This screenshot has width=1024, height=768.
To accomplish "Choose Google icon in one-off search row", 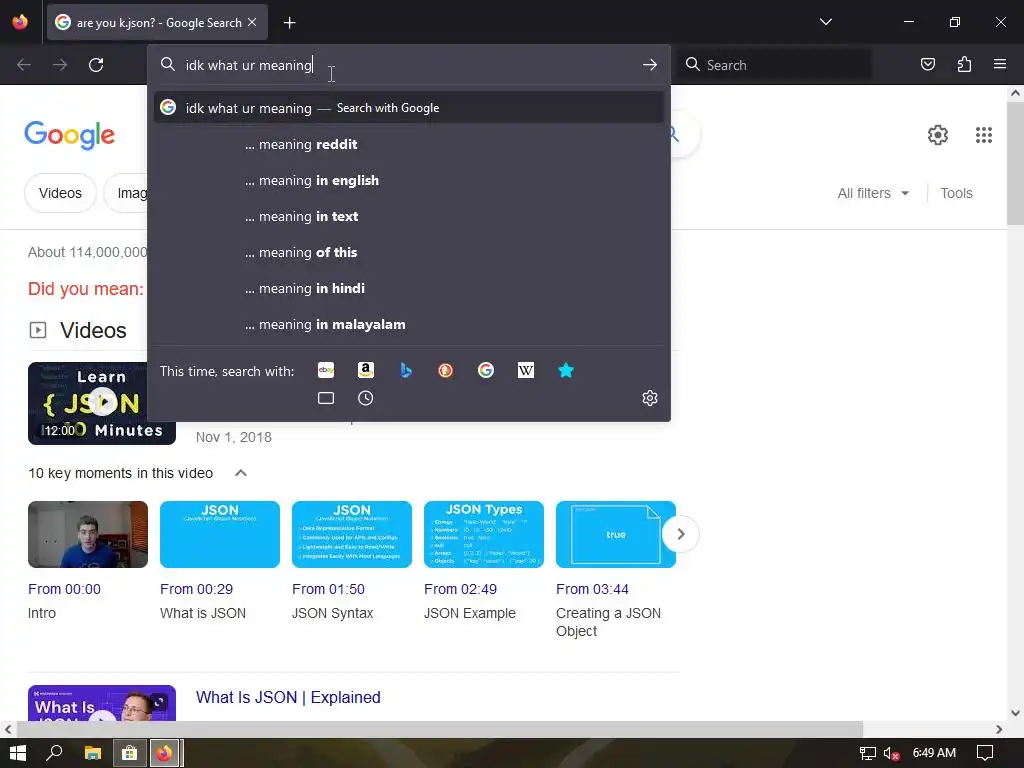I will point(486,370).
